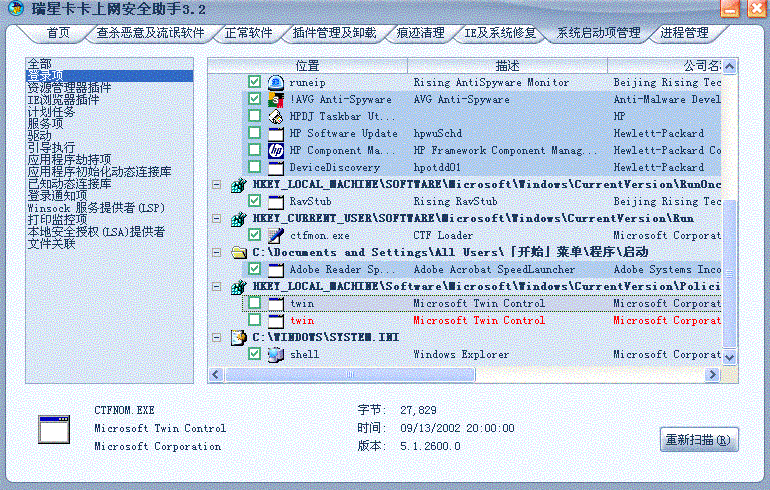Uncheck the AVG Anti-Spyware checkbox
Image resolution: width=770 pixels, height=490 pixels.
254,99
